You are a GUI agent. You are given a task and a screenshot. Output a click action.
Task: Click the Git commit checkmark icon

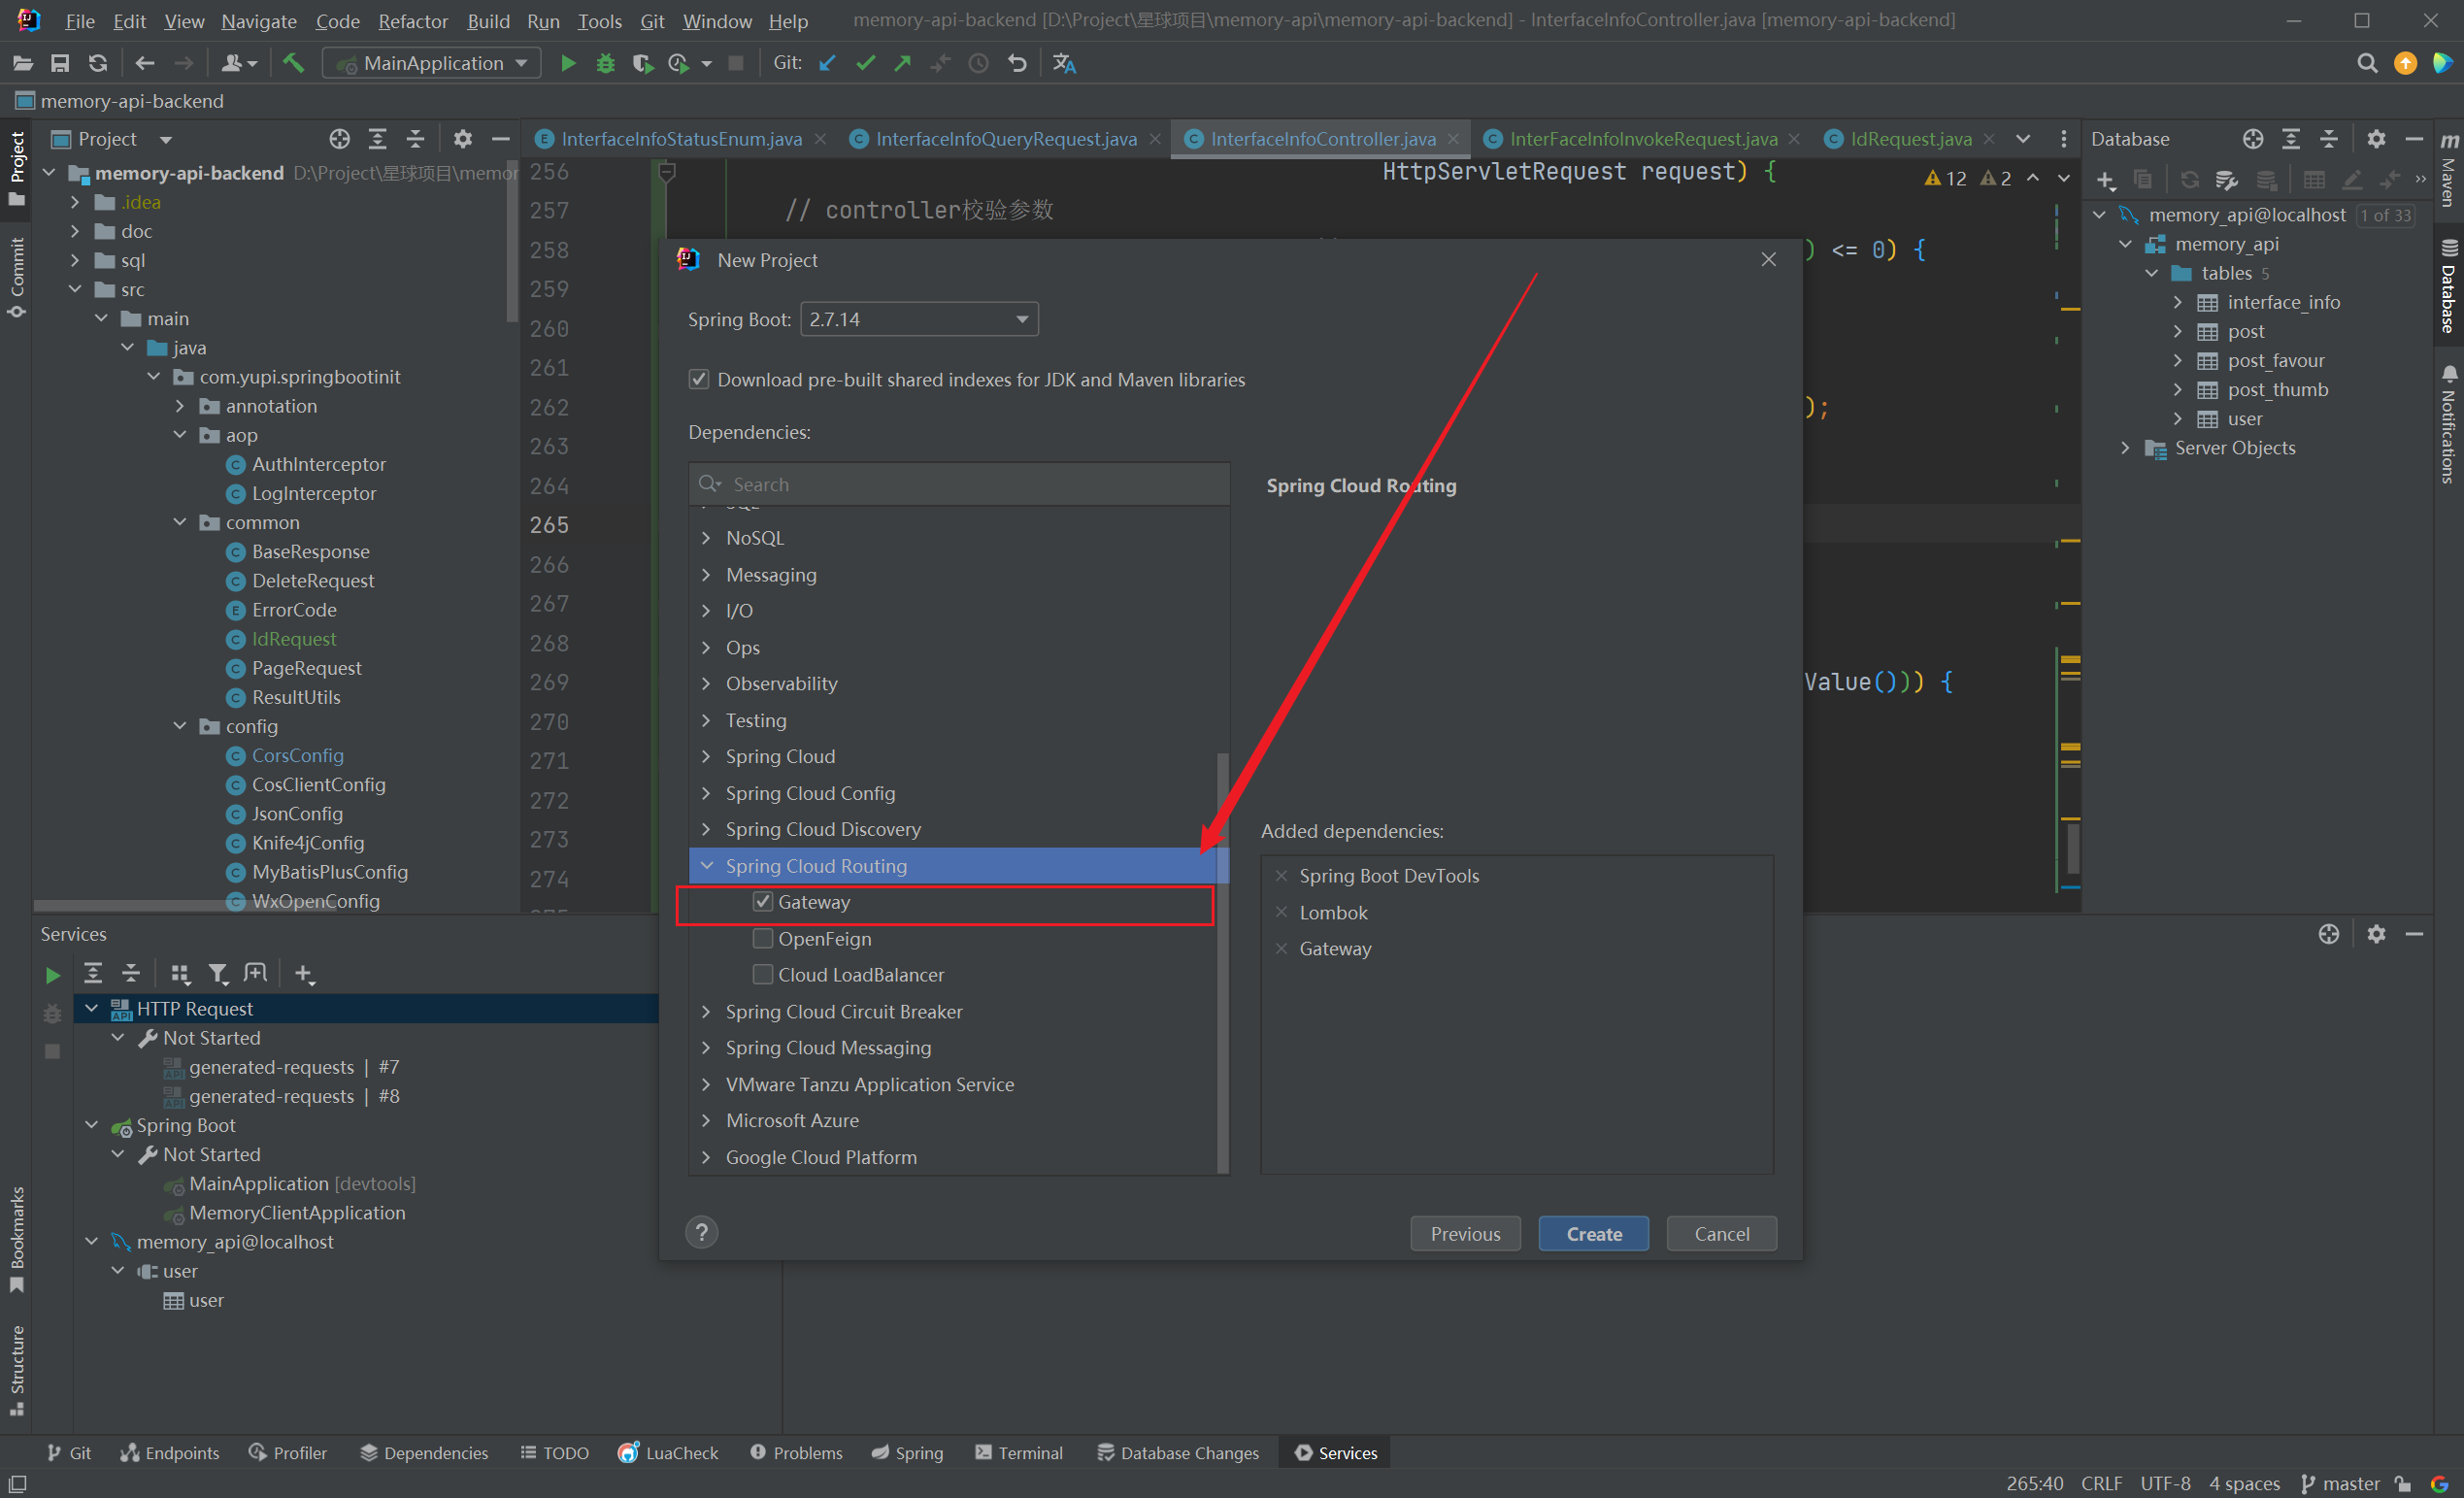[865, 63]
